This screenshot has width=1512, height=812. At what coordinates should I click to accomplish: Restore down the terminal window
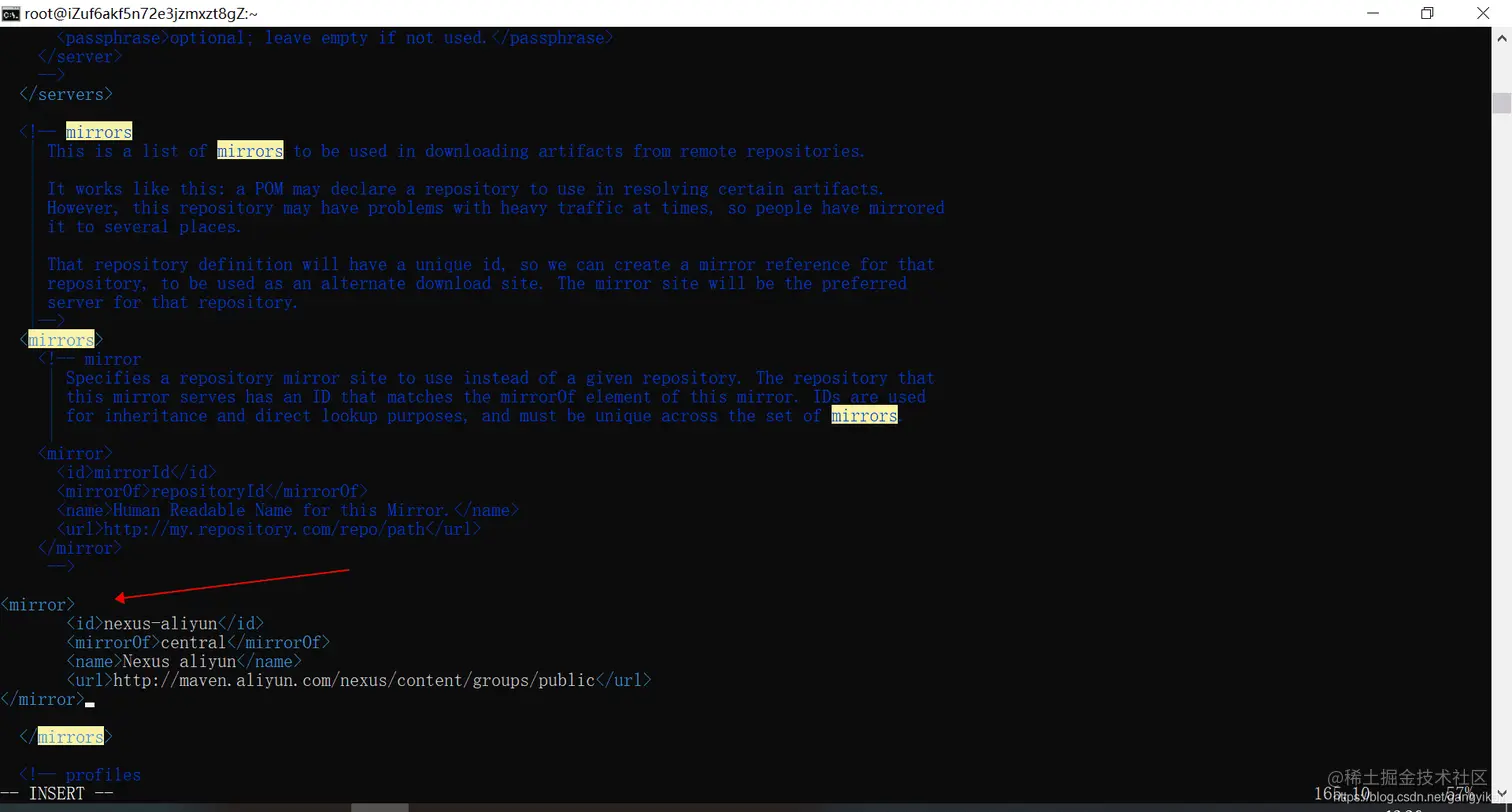click(1427, 13)
